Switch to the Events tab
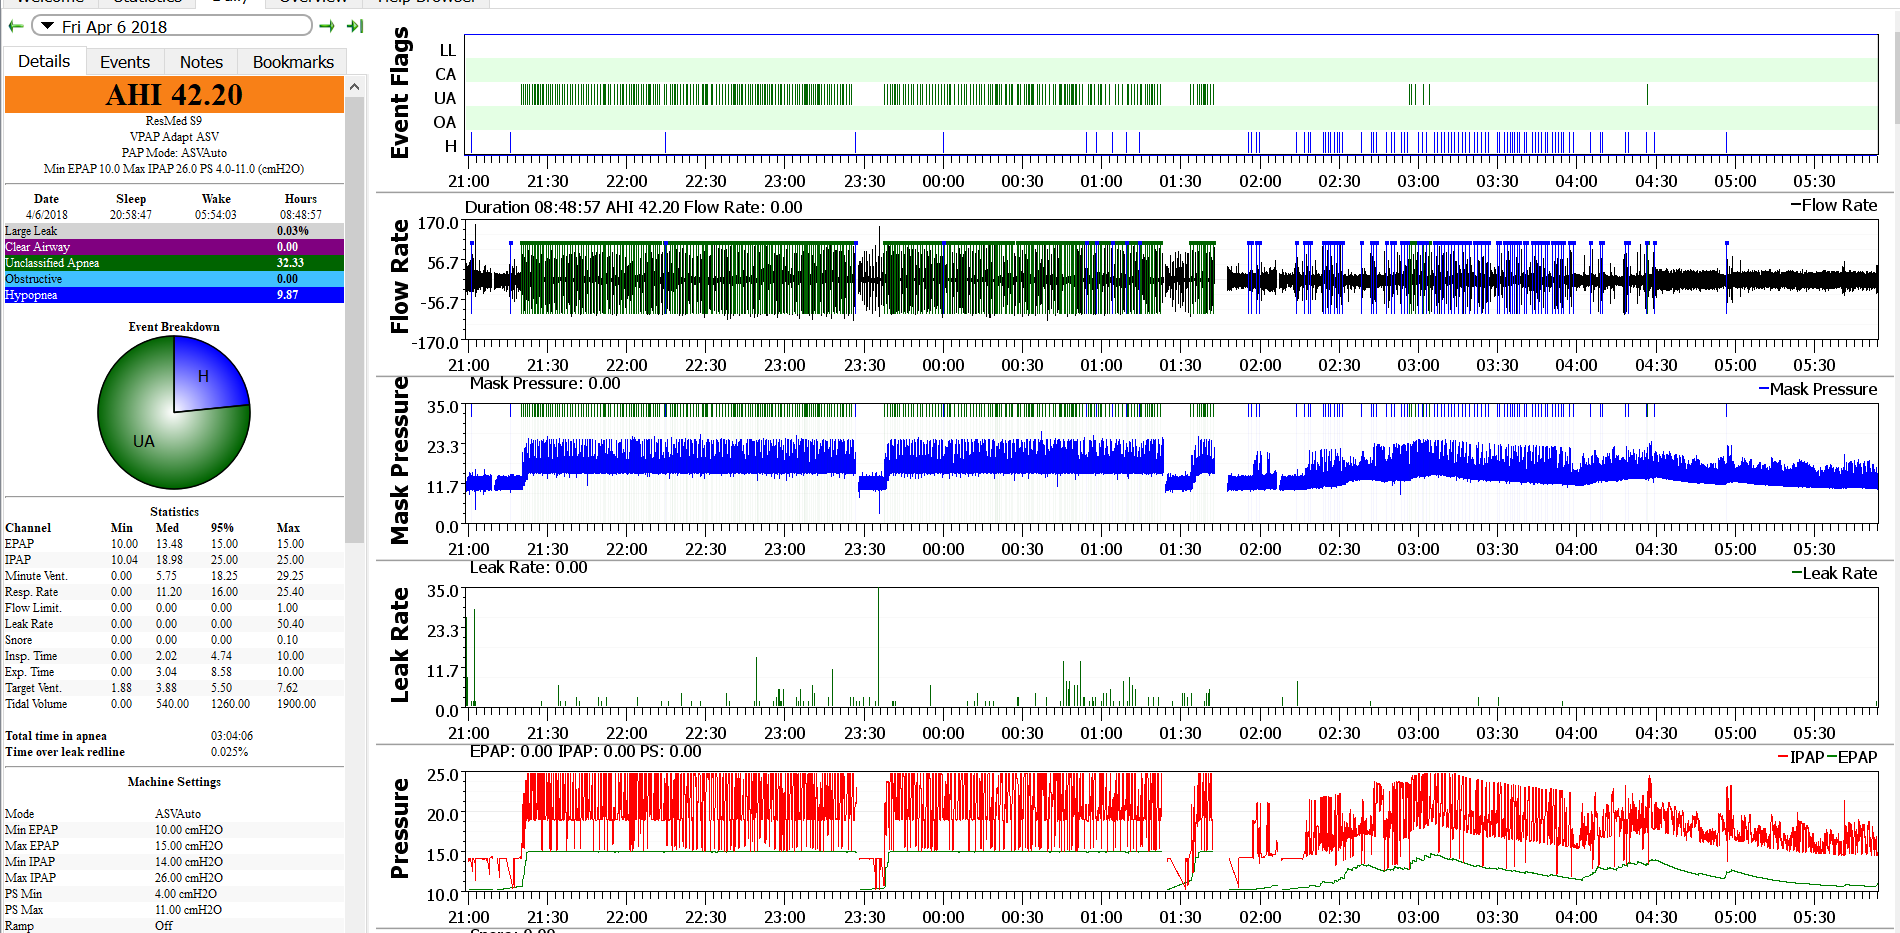Viewport: 1900px width, 933px height. (125, 62)
